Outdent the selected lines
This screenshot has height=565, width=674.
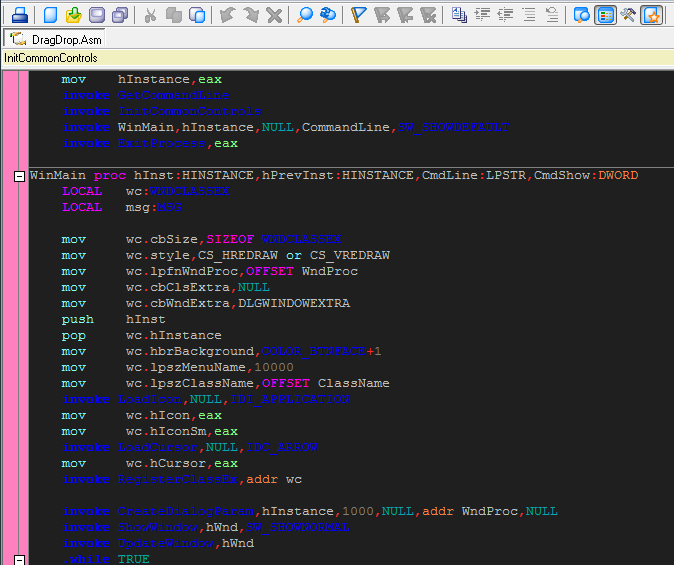click(506, 15)
